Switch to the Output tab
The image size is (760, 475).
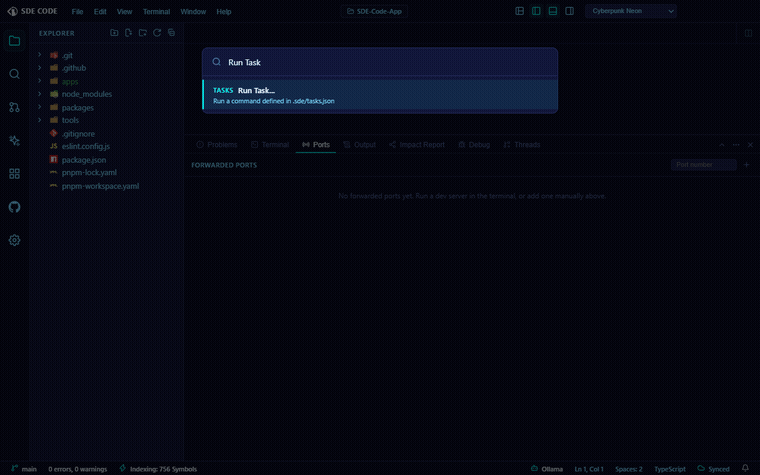[359, 145]
